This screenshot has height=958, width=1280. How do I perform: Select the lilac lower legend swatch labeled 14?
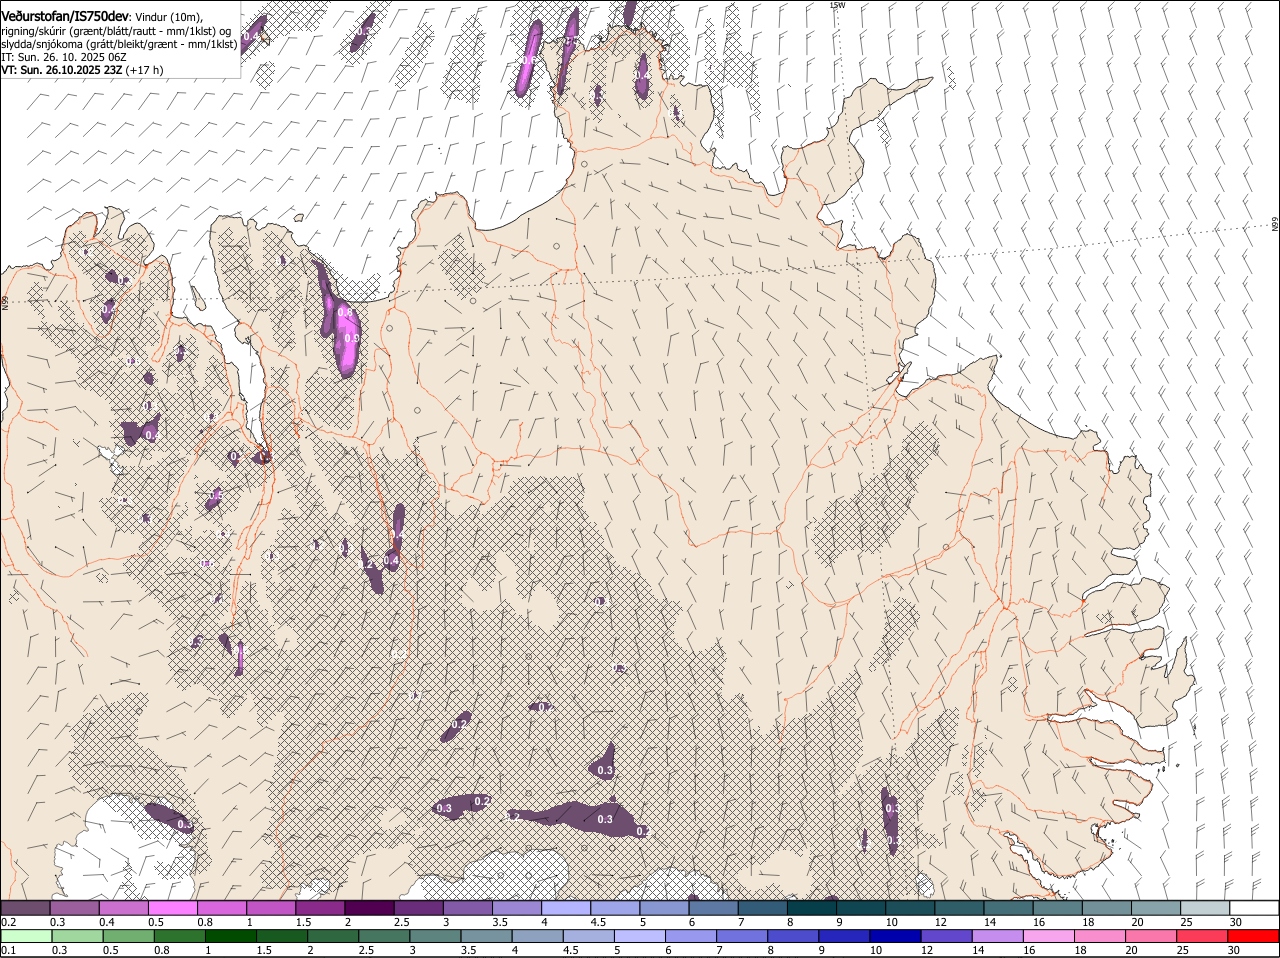[x=996, y=937]
